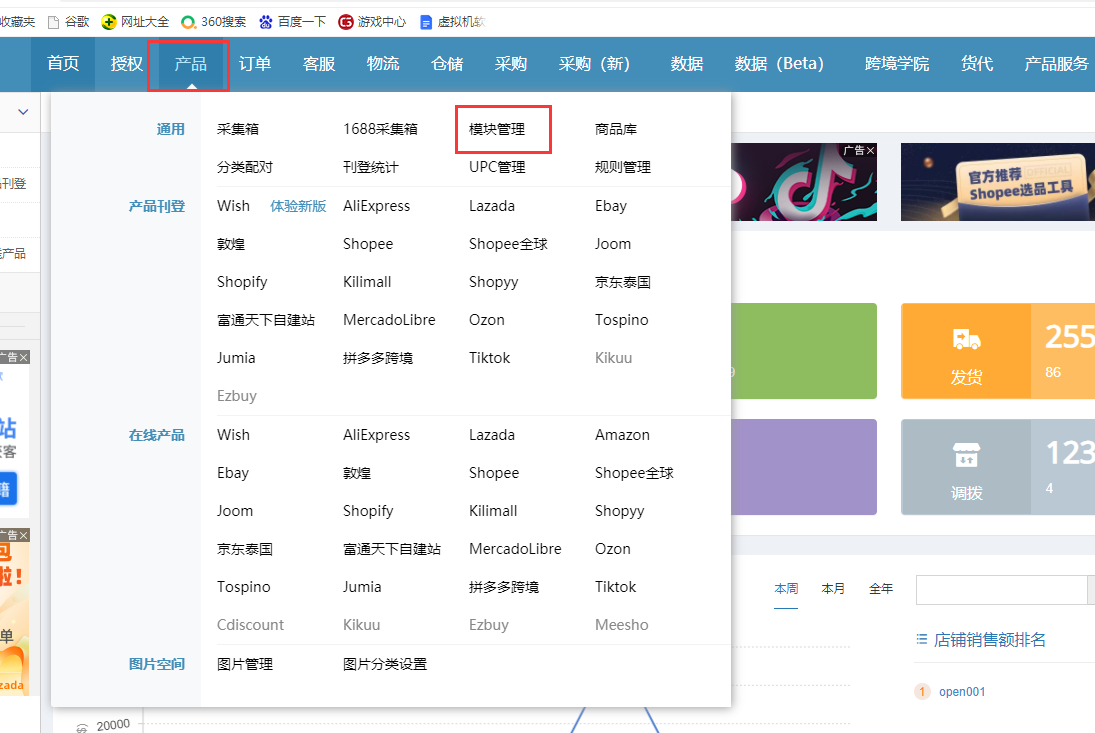
Task: Select Lazada under 产品刊登
Action: (x=492, y=206)
